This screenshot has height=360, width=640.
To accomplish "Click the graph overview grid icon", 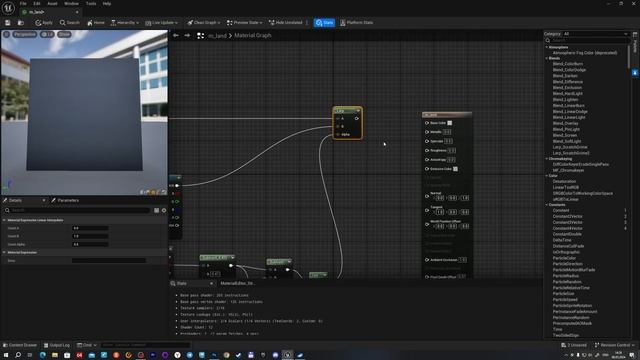I will (x=200, y=36).
